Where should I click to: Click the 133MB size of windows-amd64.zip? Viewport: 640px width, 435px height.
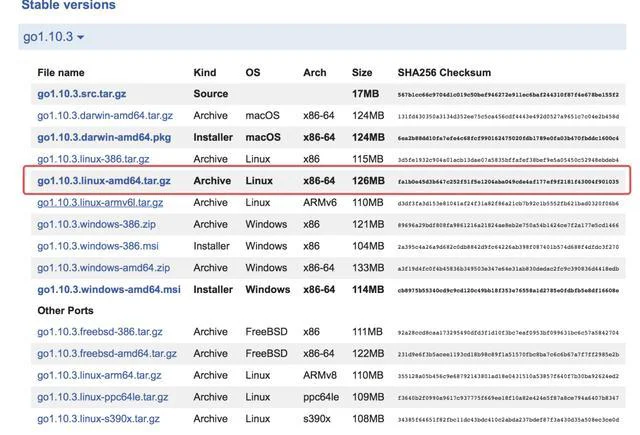pyautogui.click(x=368, y=268)
